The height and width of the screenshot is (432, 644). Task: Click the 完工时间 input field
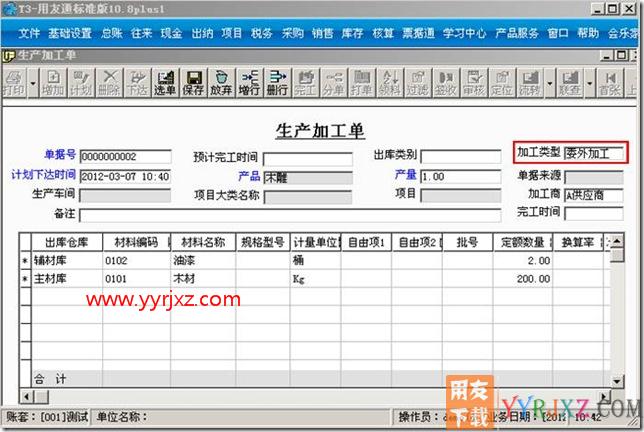pyautogui.click(x=594, y=214)
